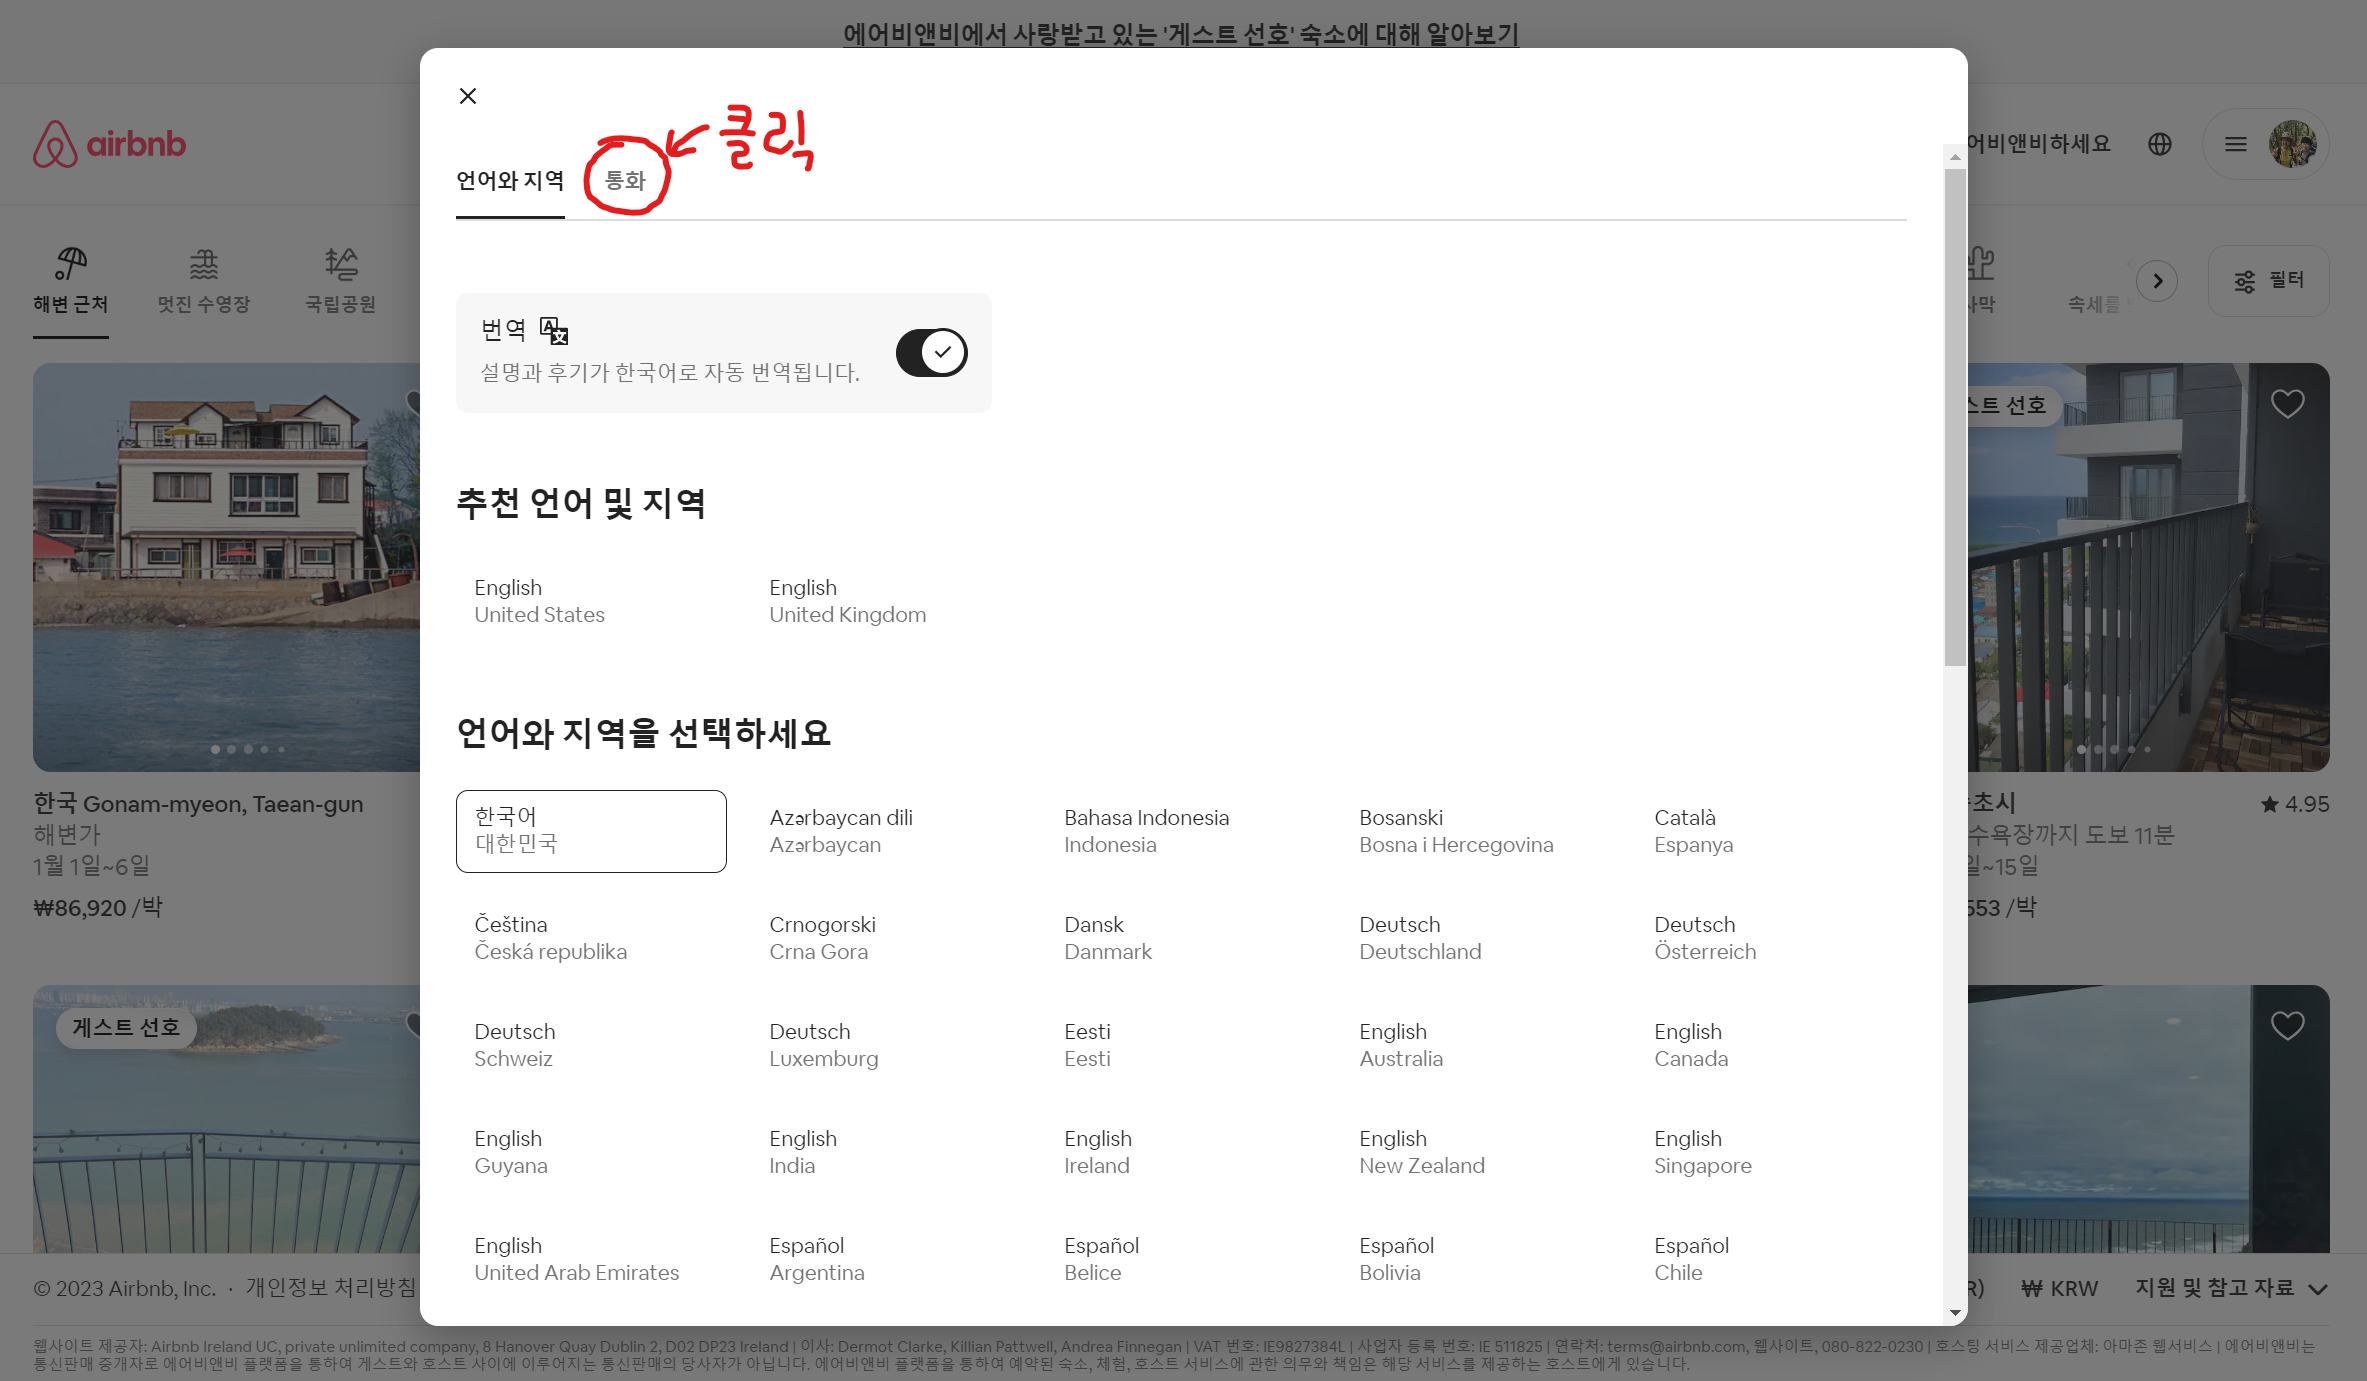Pick Bahasa Indonesia language
Viewport: 2367px width, 1381px height.
coord(1181,831)
